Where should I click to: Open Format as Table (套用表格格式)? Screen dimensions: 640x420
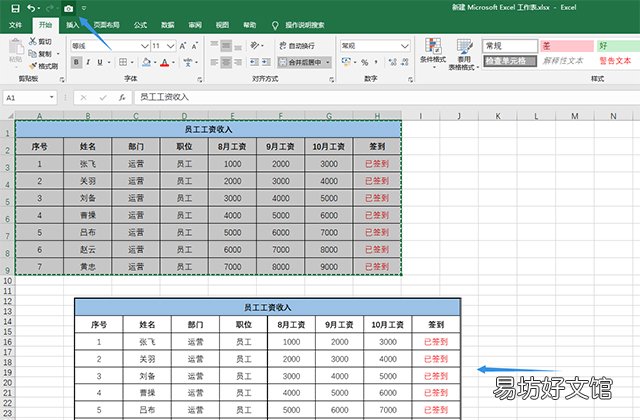click(464, 54)
